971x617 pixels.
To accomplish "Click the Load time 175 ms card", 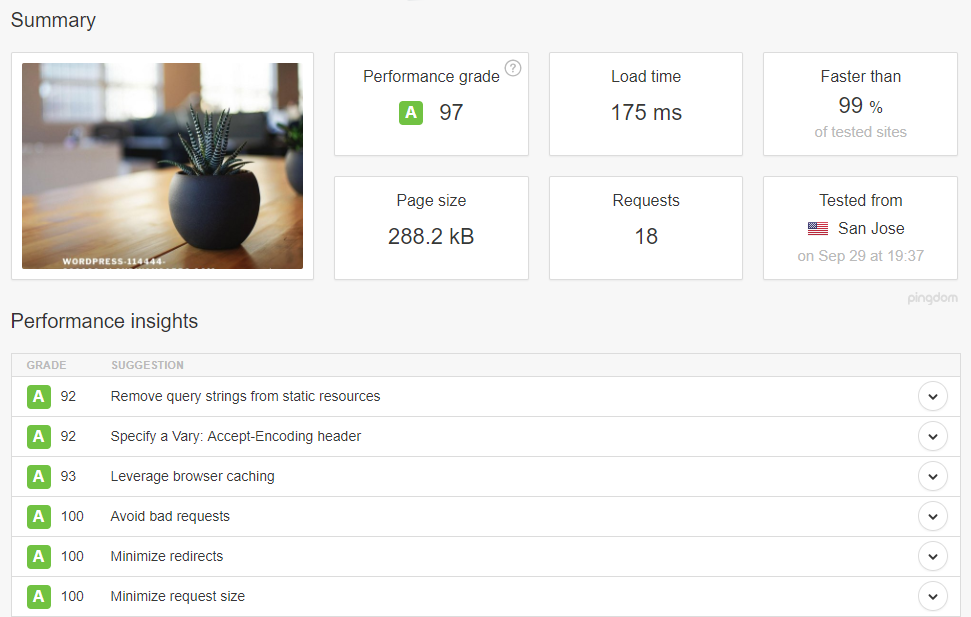I will point(646,104).
